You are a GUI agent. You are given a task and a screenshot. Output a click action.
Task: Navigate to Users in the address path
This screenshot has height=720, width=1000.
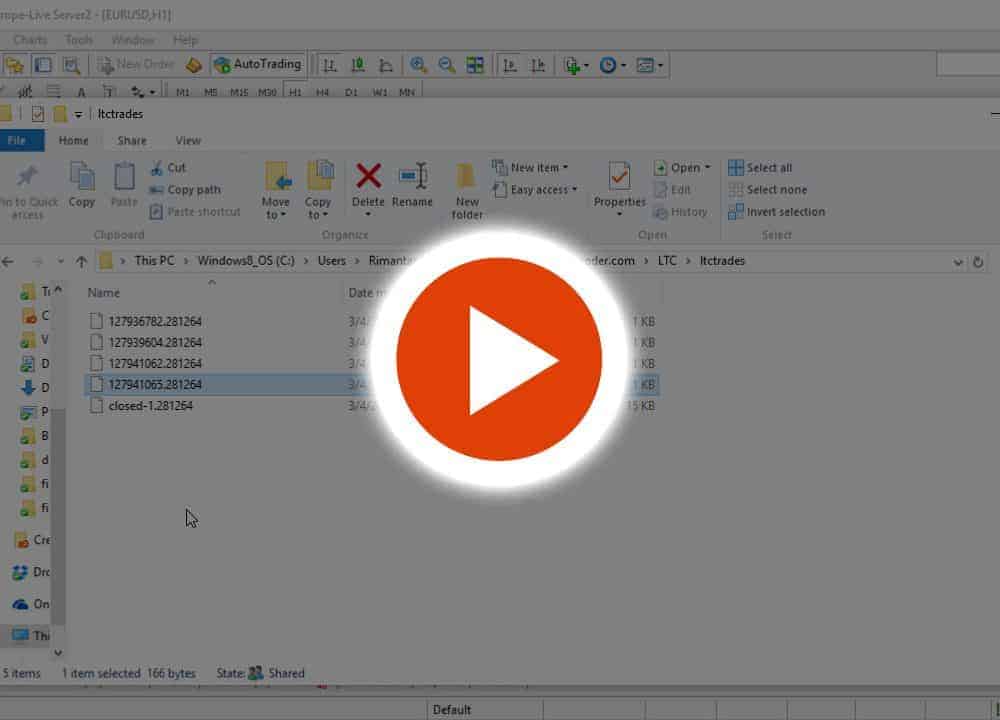click(x=332, y=261)
